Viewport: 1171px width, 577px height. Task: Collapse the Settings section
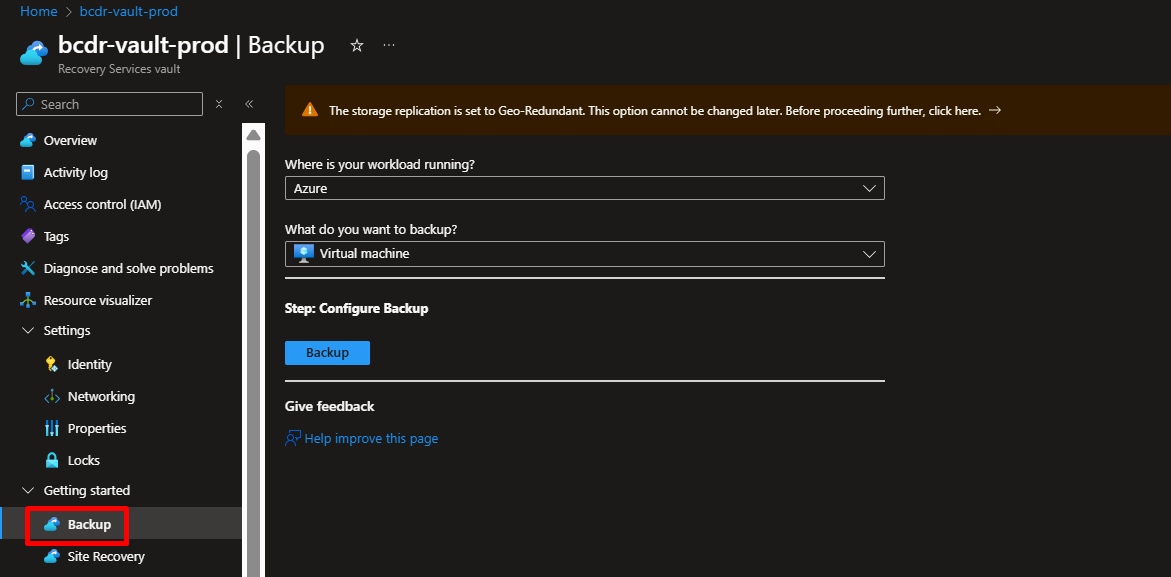coord(28,331)
